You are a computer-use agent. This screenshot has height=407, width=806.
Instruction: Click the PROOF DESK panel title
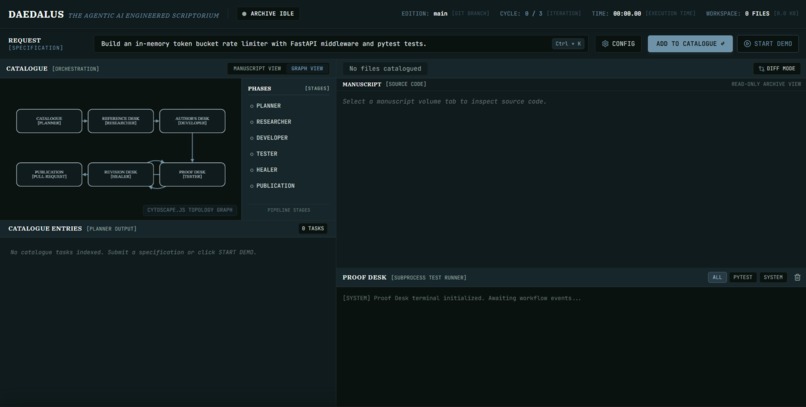click(x=364, y=278)
